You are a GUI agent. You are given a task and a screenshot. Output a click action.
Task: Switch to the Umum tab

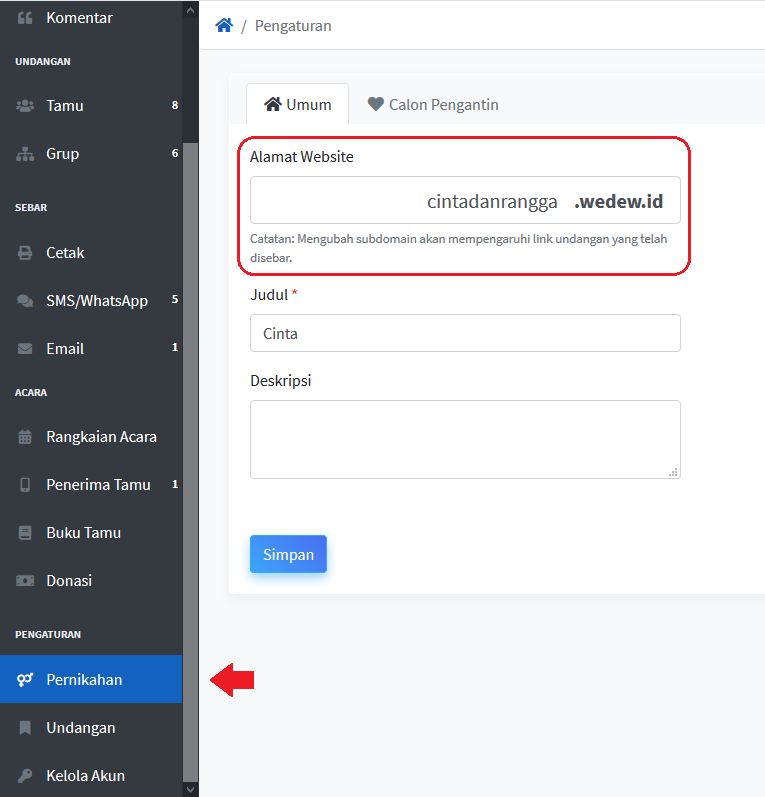coord(297,104)
